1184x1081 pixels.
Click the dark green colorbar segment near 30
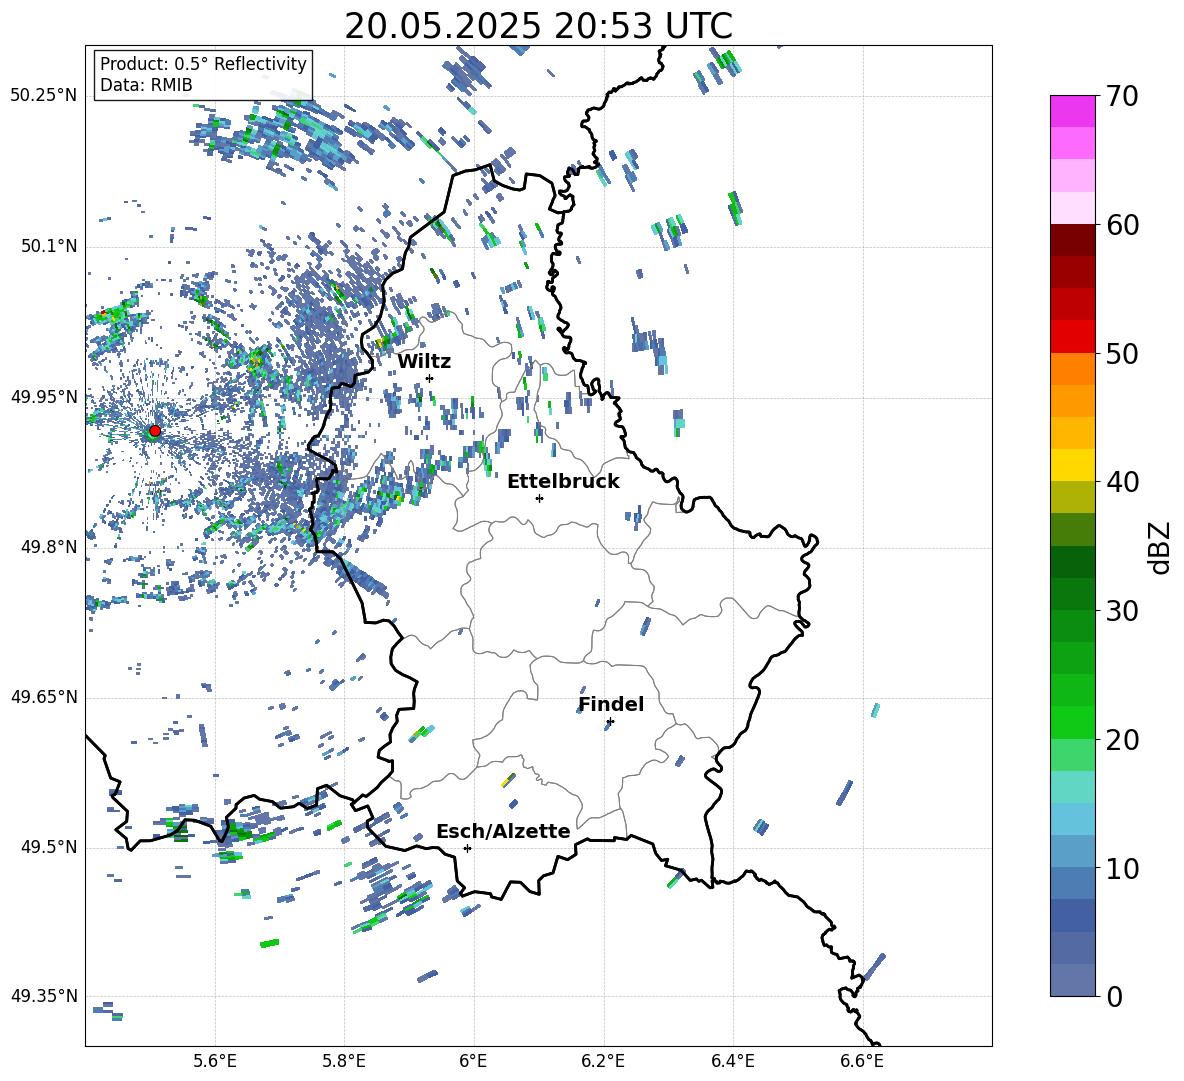coord(1072,594)
